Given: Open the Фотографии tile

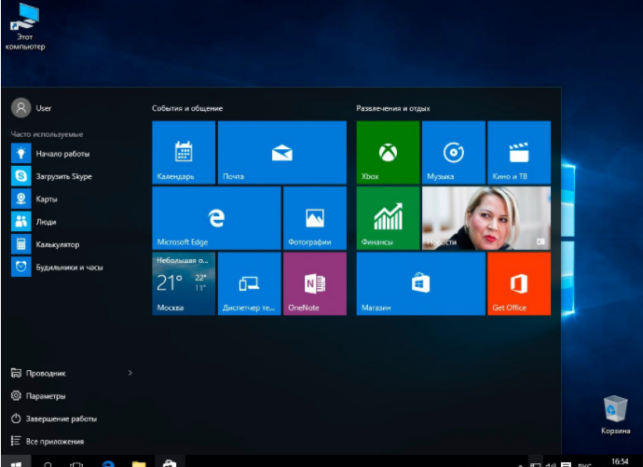Looking at the screenshot, I should (315, 218).
